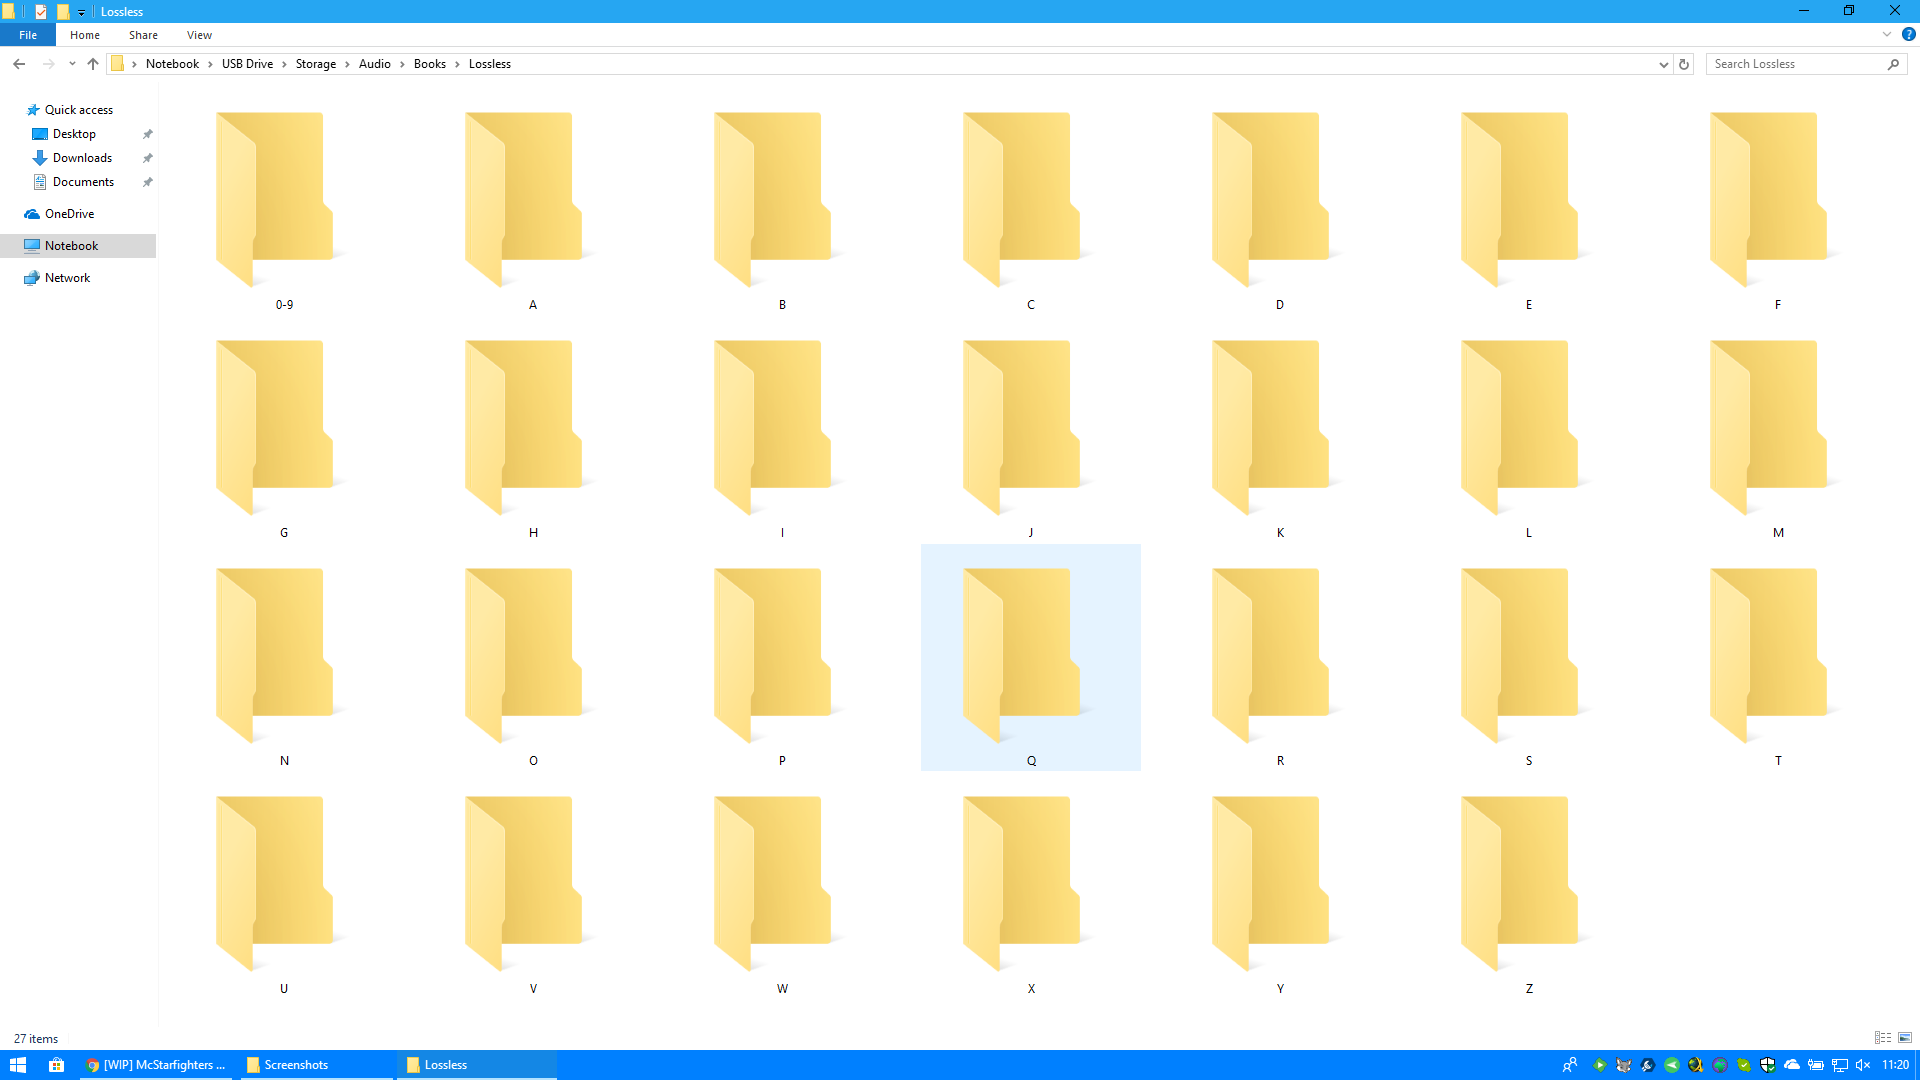Viewport: 1920px width, 1080px height.
Task: Switch to the View ribbon tab
Action: pos(199,35)
